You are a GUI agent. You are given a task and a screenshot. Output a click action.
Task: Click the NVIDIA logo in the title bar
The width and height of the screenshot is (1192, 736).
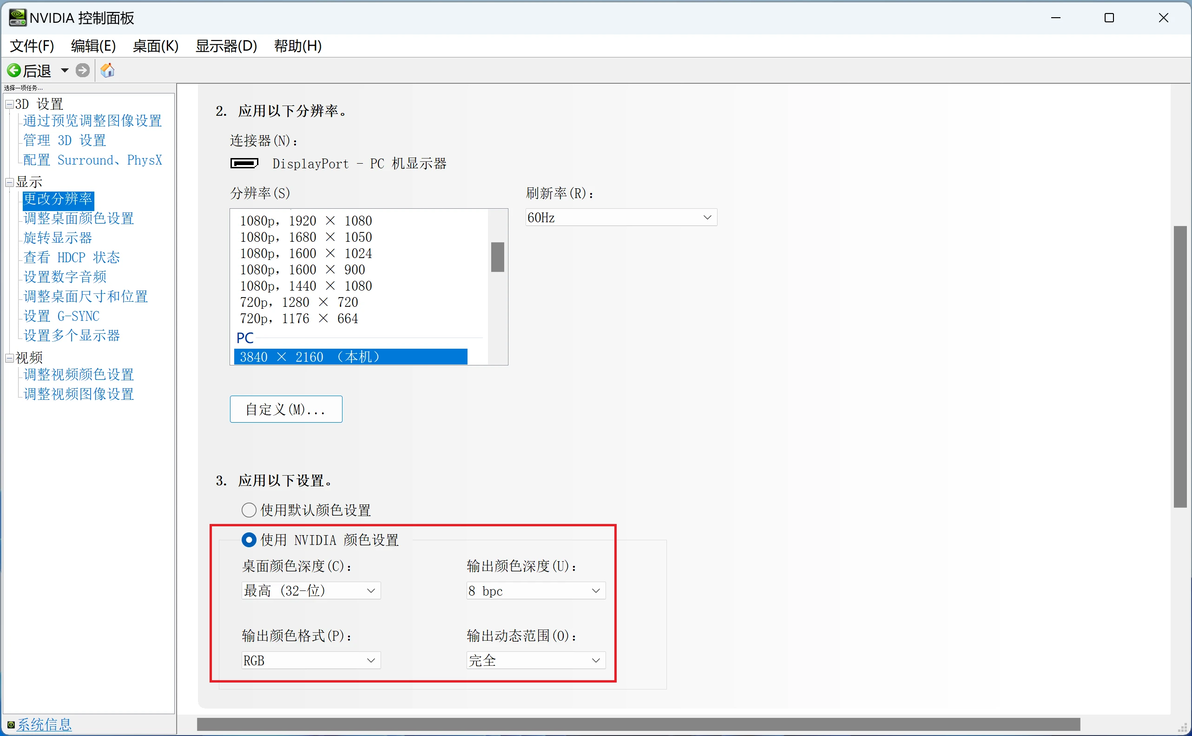(x=17, y=17)
